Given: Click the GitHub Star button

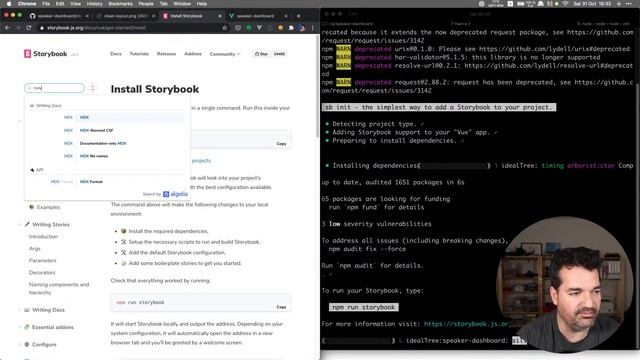Looking at the screenshot, I should tap(261, 54).
